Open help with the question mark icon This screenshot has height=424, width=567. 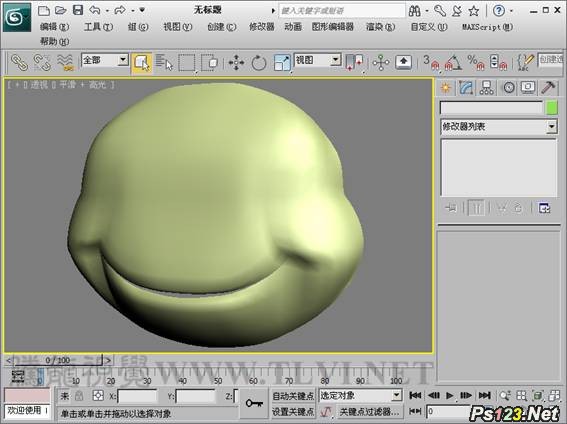pos(499,11)
